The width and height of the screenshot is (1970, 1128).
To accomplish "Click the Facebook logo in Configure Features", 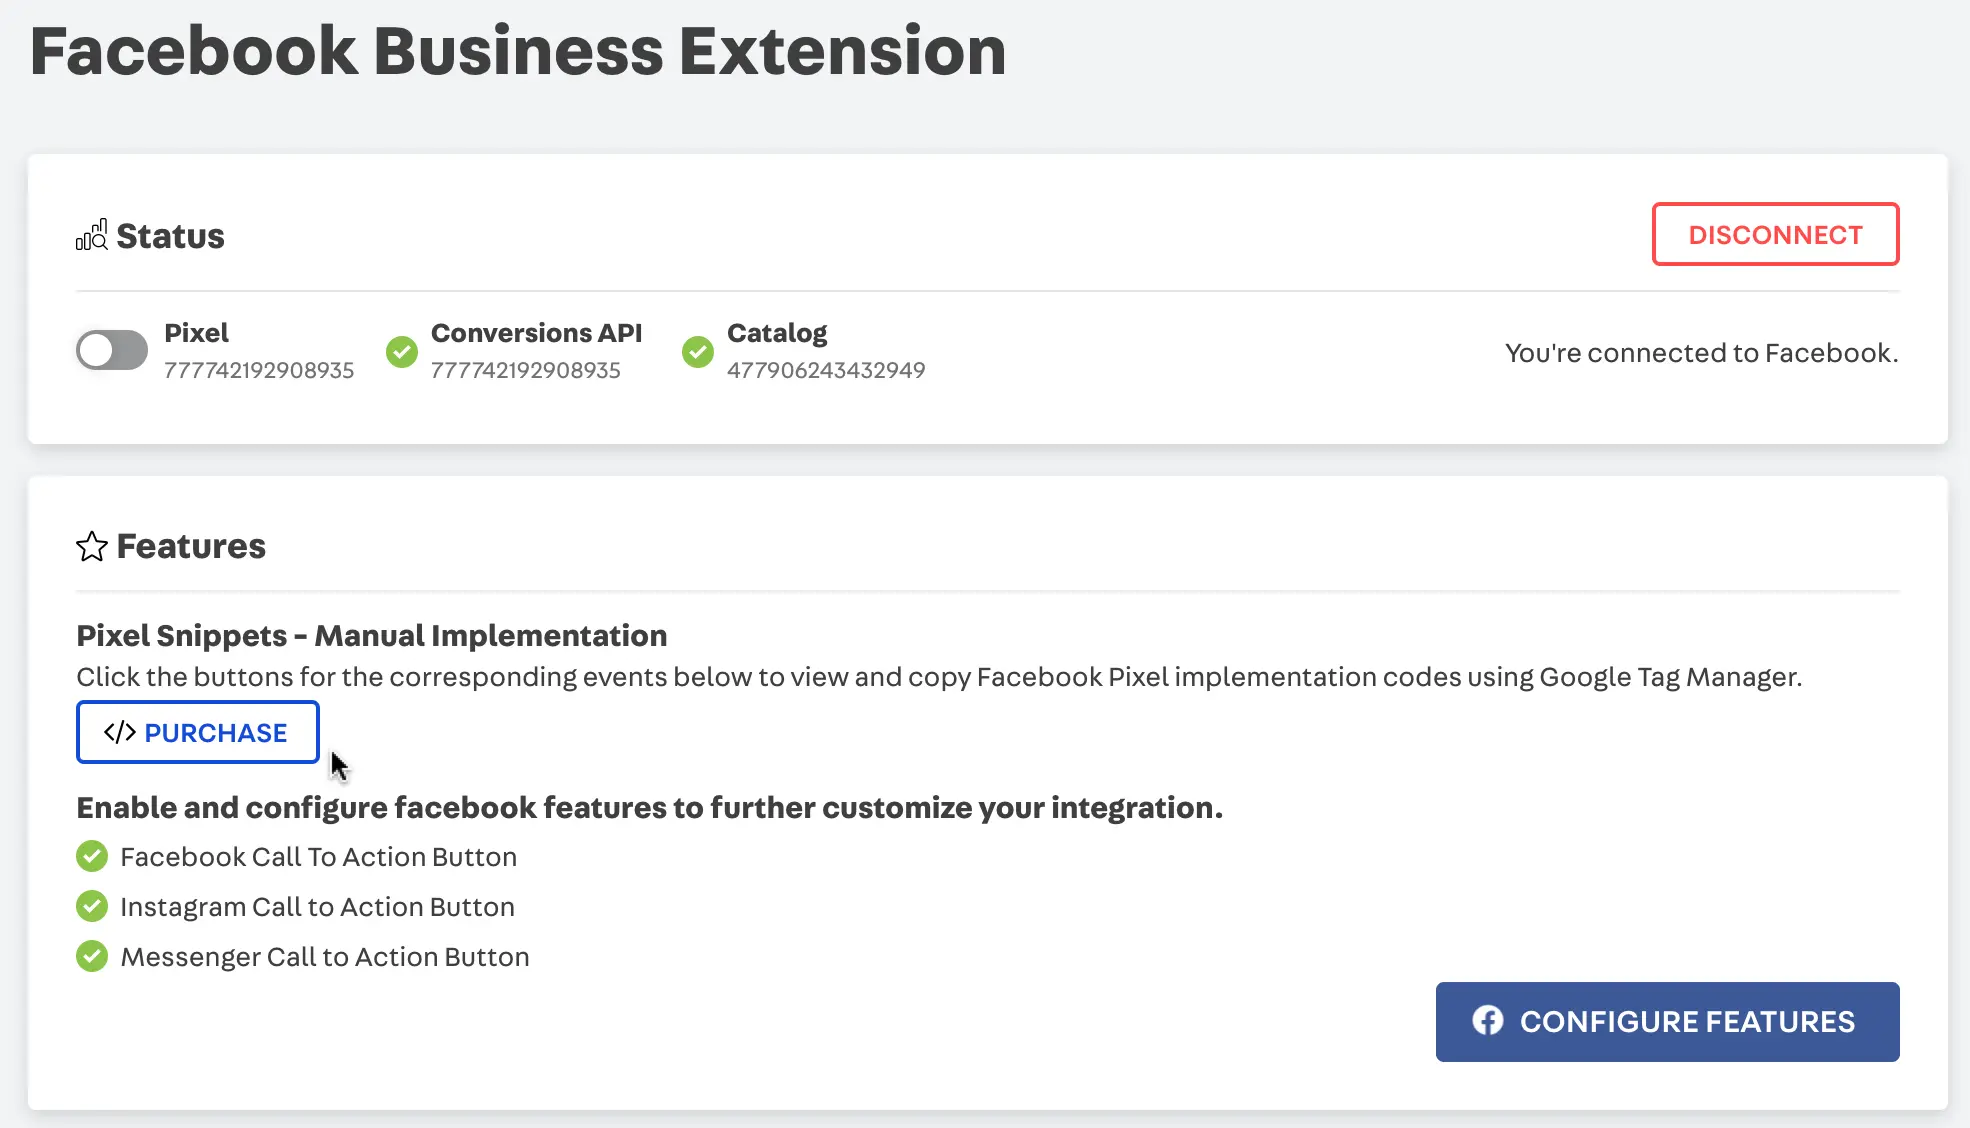I will 1487,1020.
